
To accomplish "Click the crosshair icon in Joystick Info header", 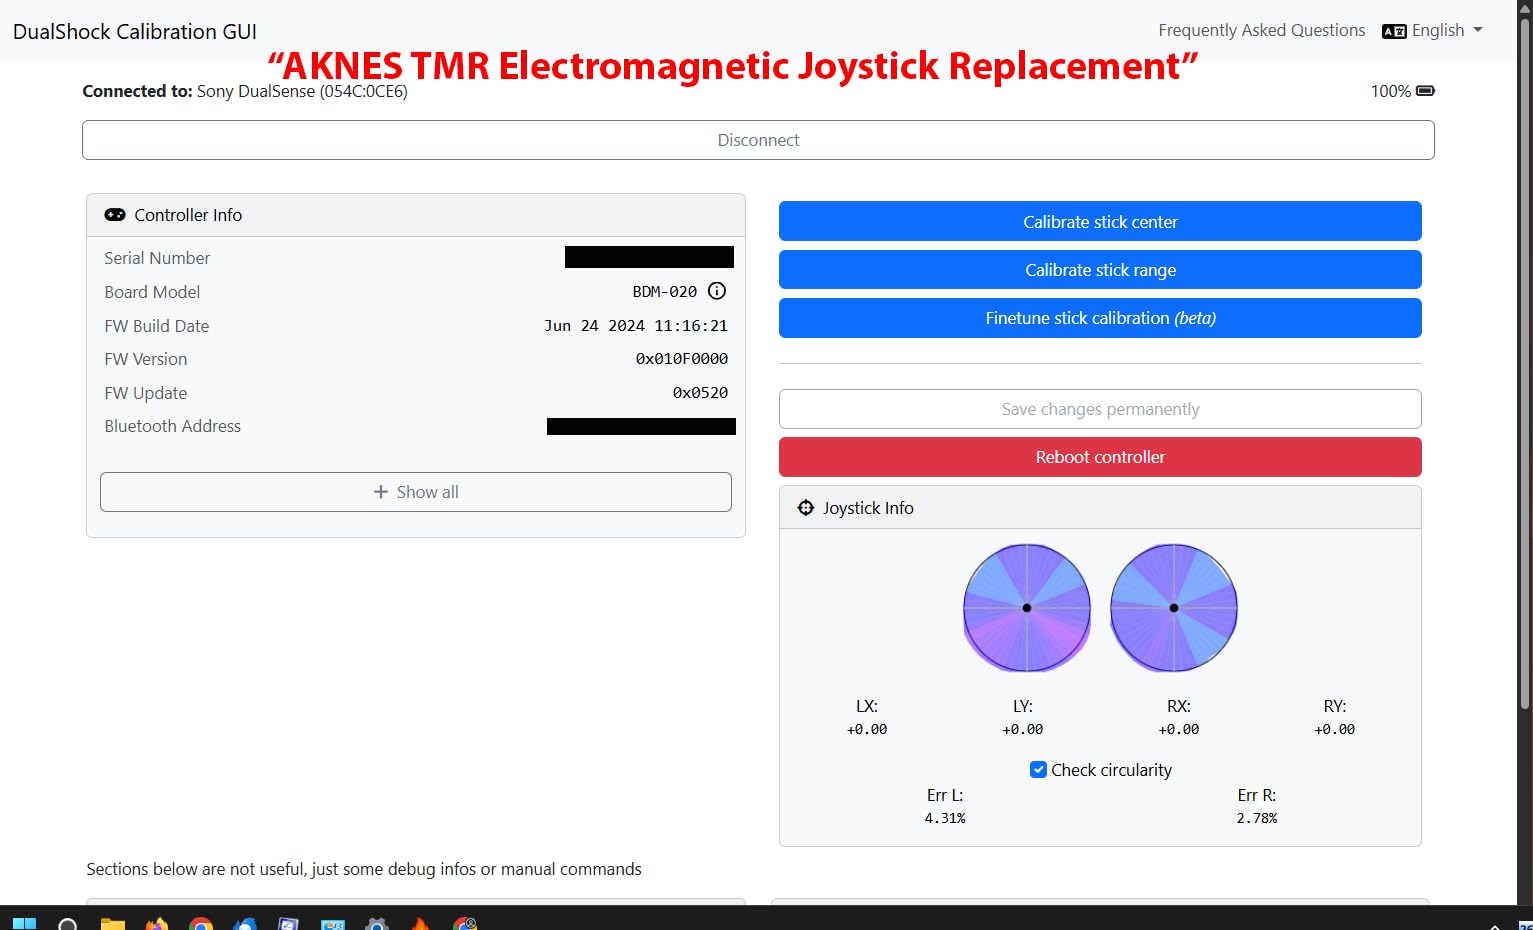I will point(806,508).
